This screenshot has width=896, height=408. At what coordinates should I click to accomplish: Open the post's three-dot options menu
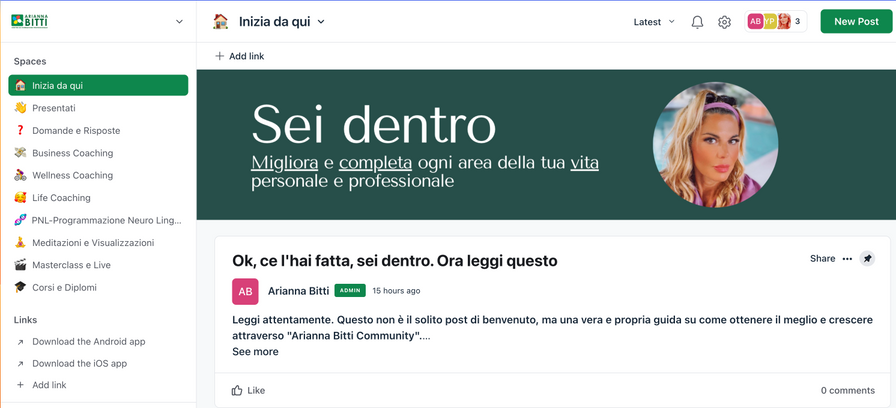tap(847, 259)
